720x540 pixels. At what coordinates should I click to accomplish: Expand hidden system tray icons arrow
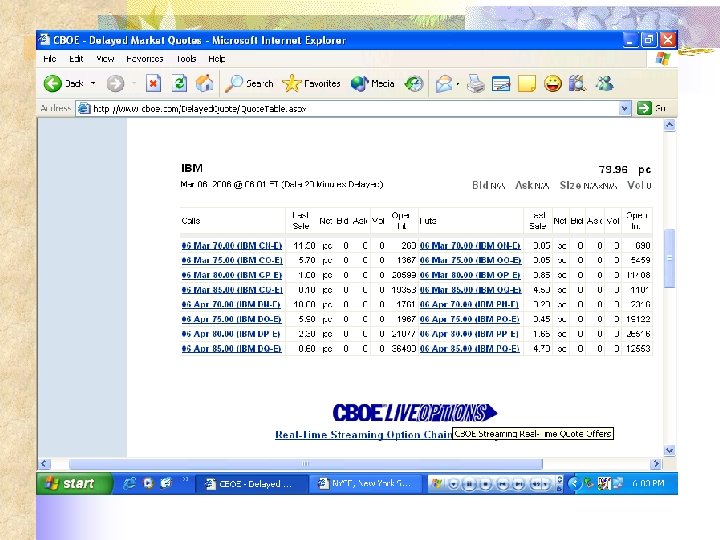(x=574, y=483)
